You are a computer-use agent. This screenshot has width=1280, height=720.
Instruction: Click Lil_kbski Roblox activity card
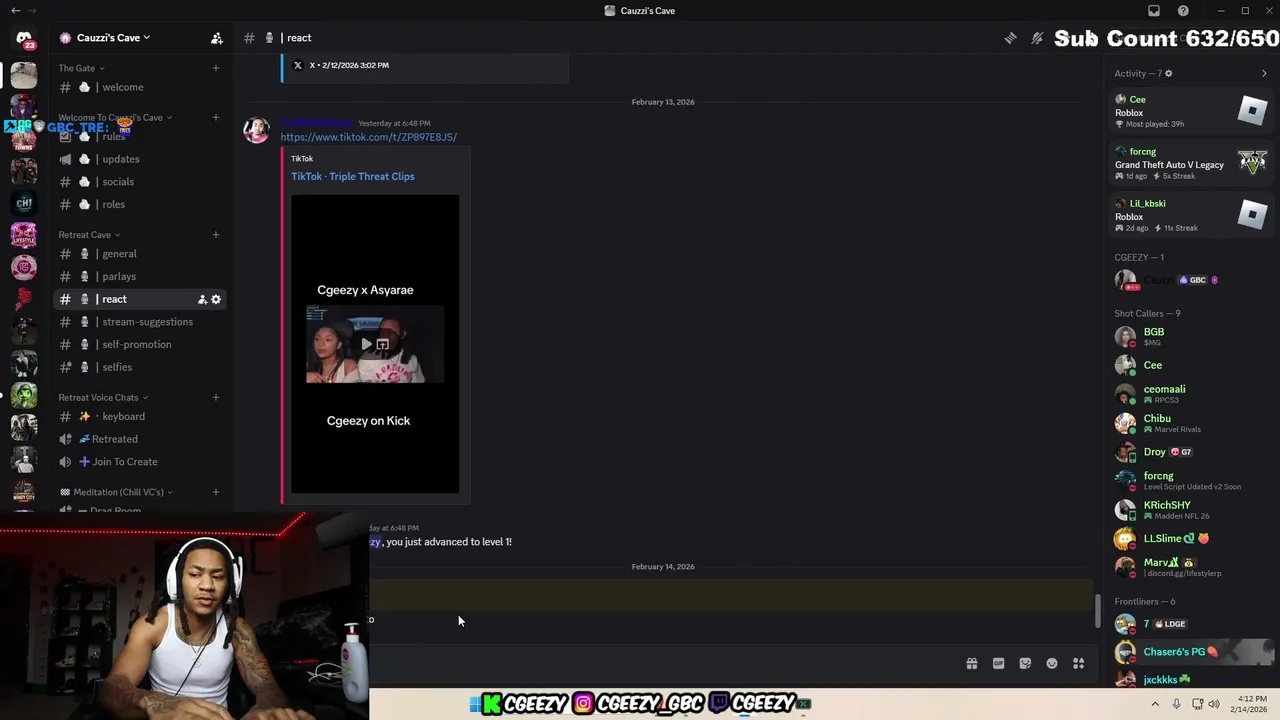point(1192,215)
